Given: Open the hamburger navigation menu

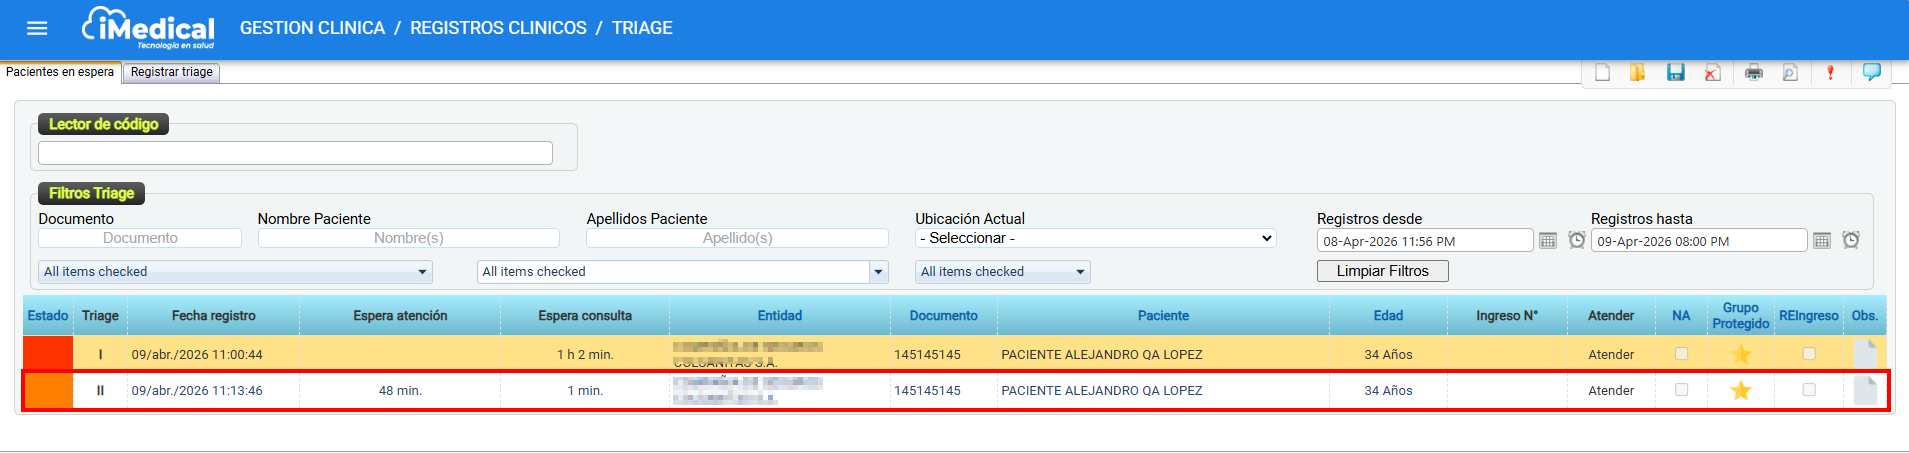Looking at the screenshot, I should [37, 28].
